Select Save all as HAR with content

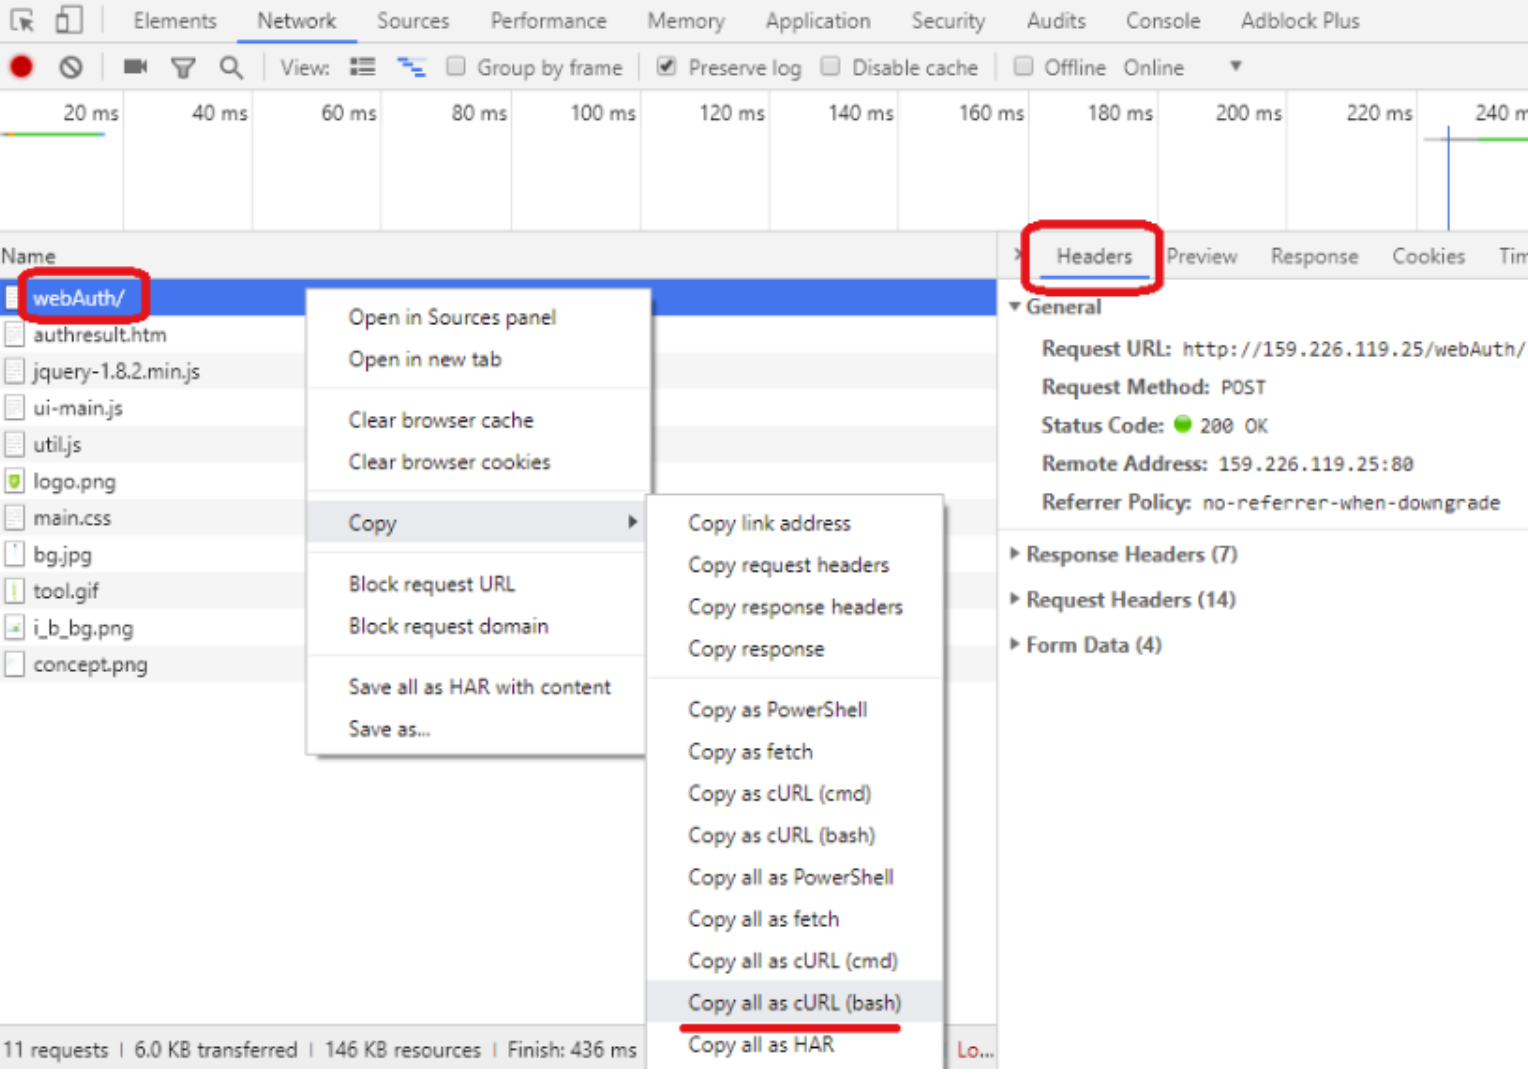[479, 687]
